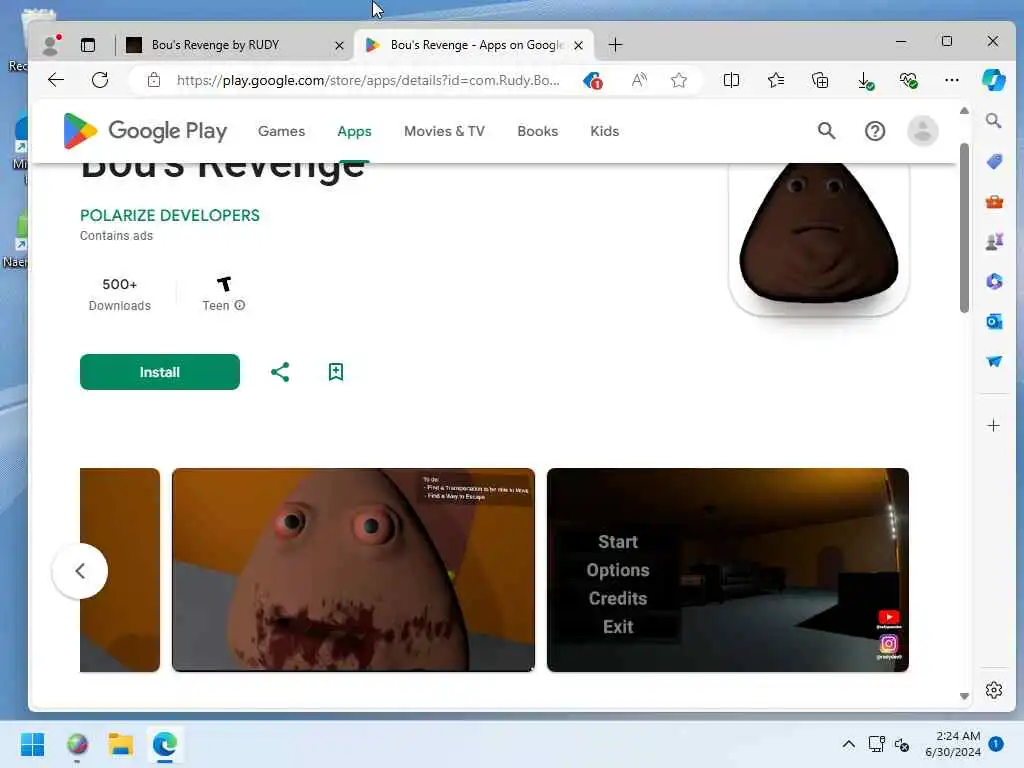Open split screen view

(731, 80)
